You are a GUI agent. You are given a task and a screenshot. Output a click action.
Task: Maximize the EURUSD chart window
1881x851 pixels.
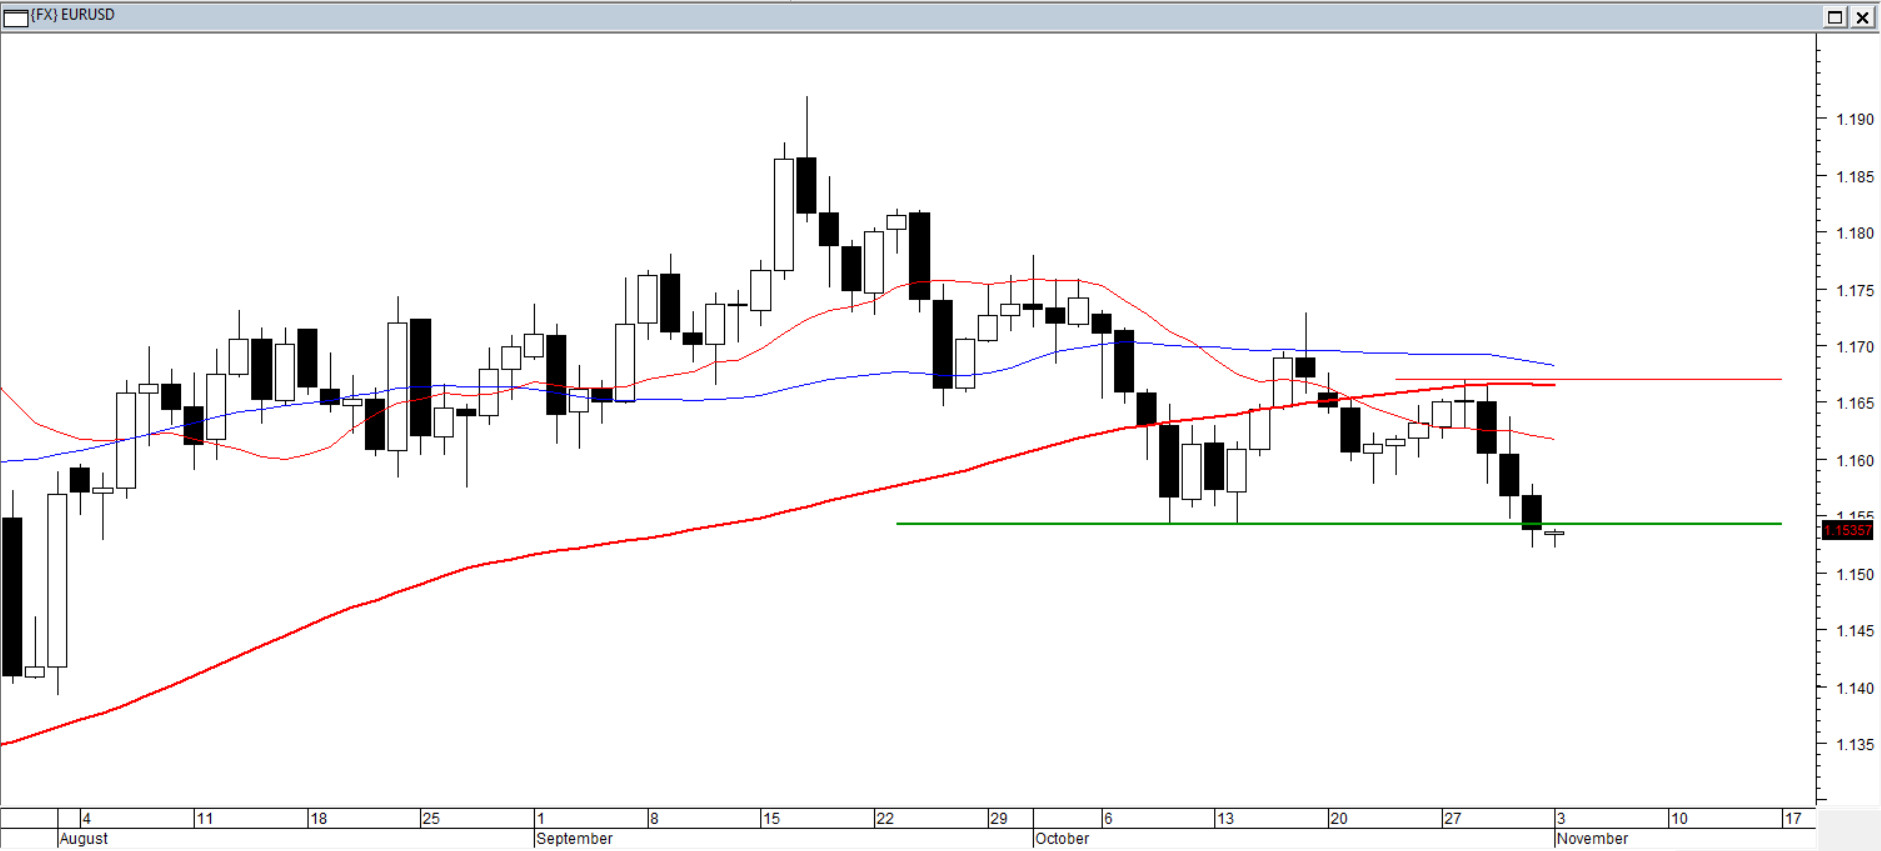[1835, 17]
